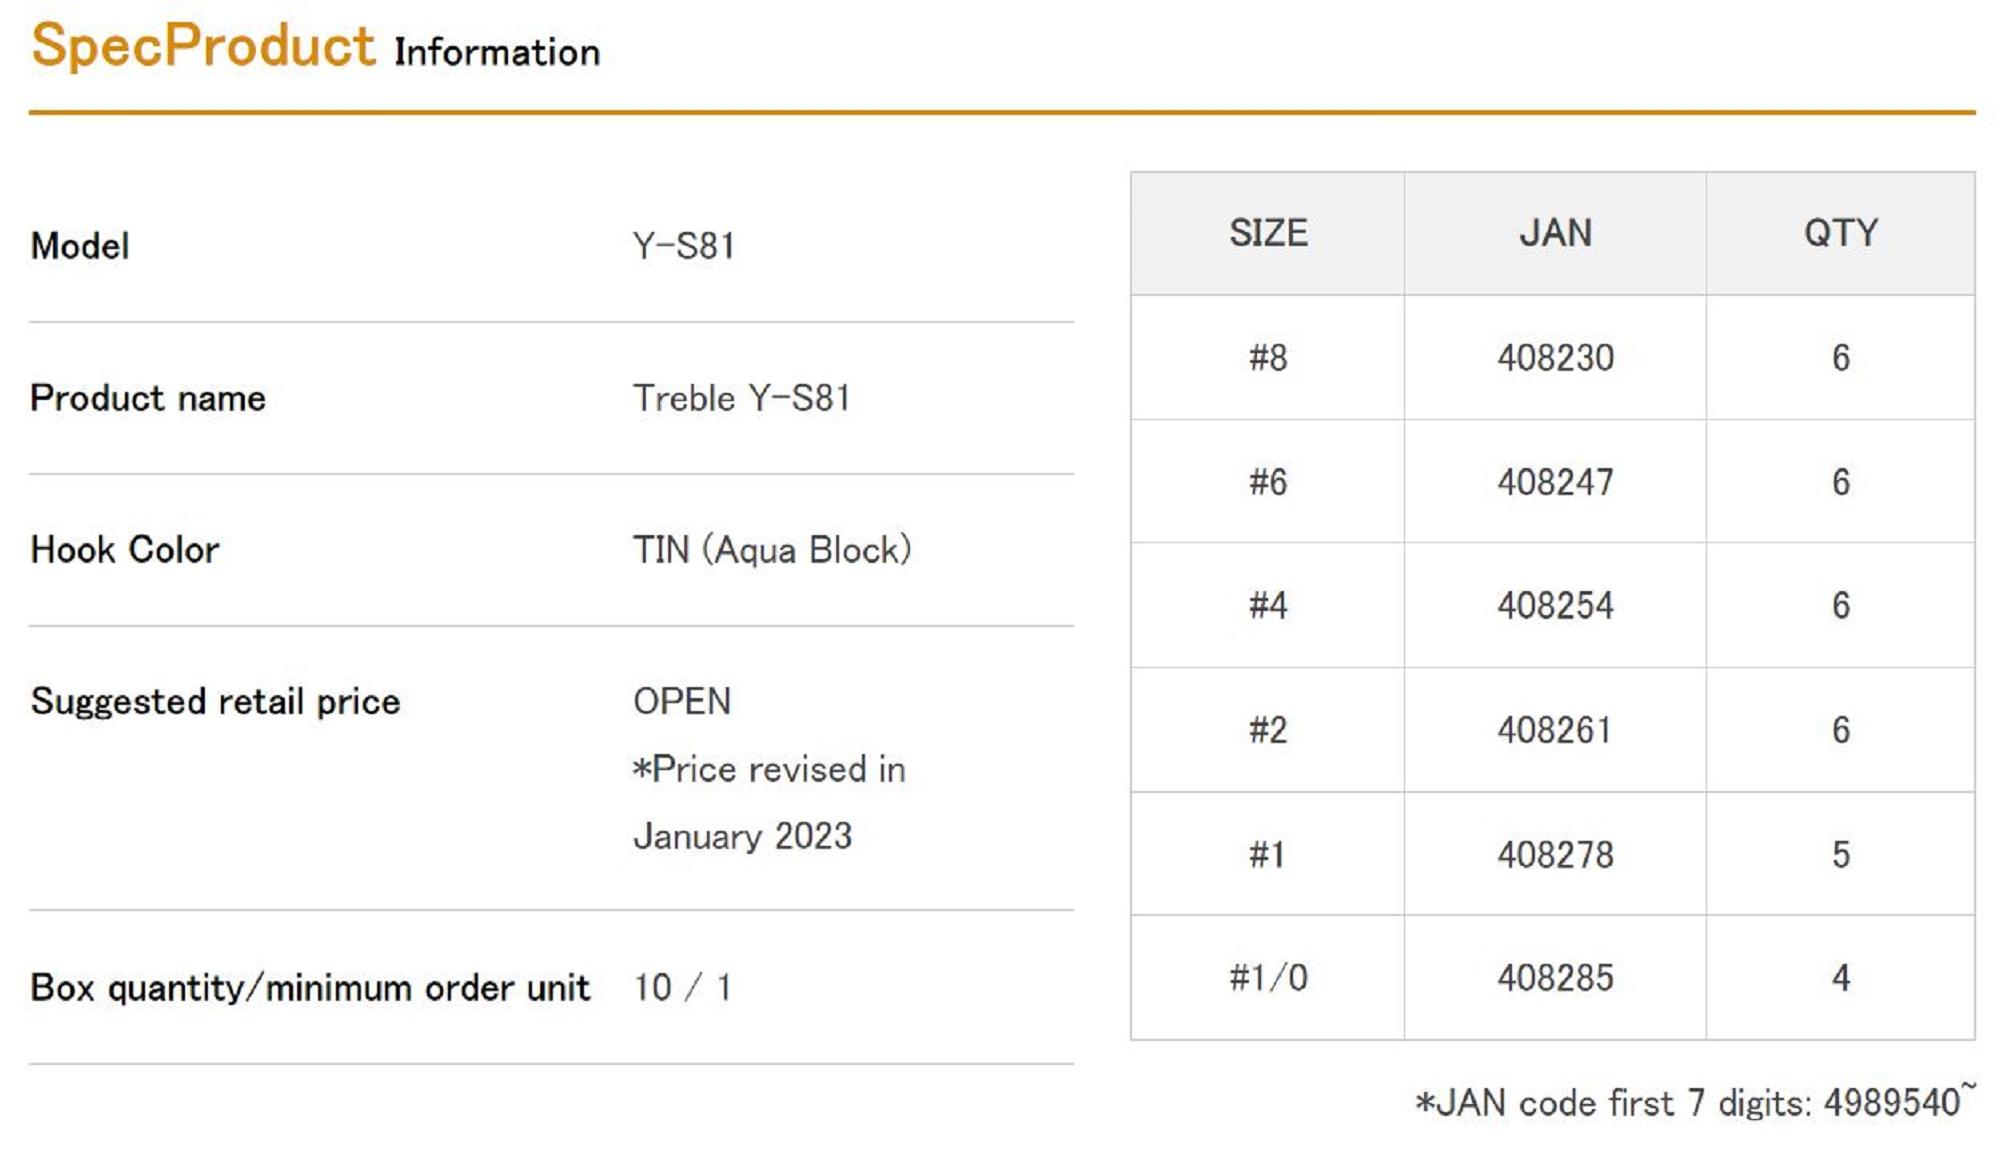Viewport: 2000px width, 1162px height.
Task: Select JAN code 408247
Action: pyautogui.click(x=1555, y=482)
